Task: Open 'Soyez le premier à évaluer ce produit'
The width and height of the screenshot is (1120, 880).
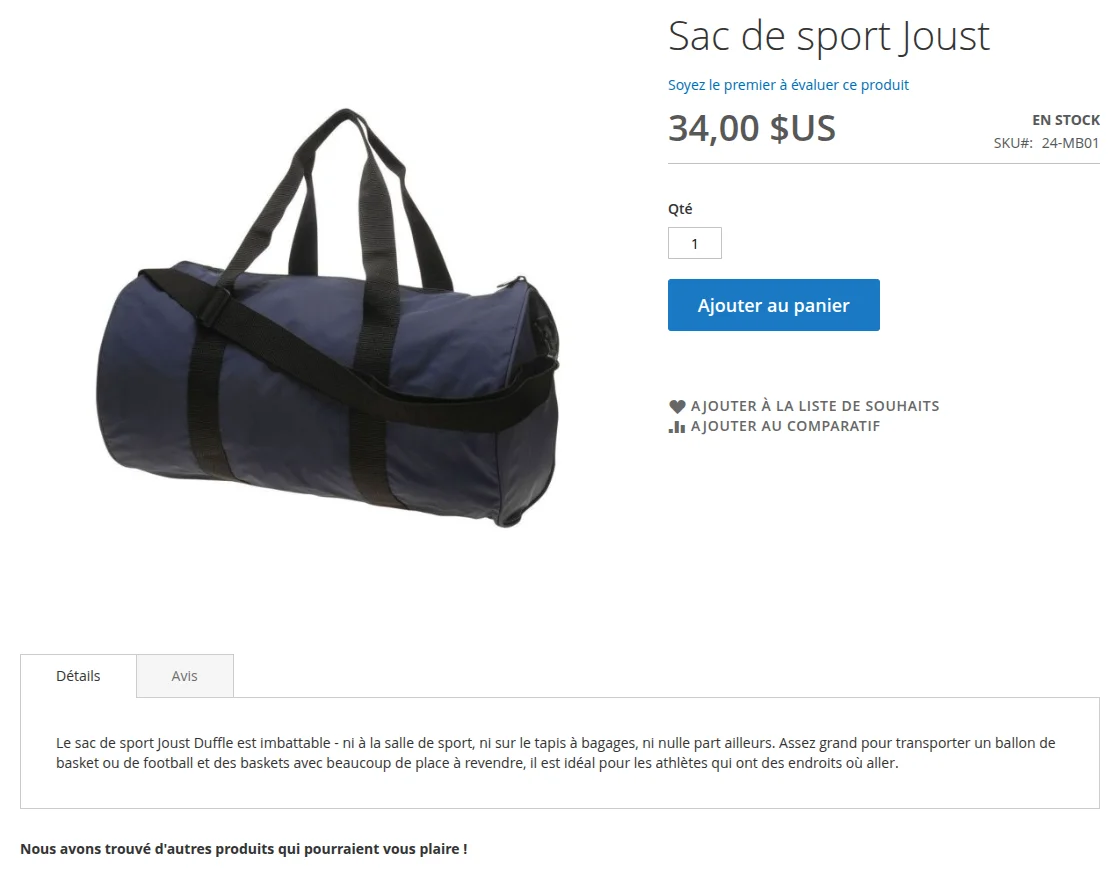Action: 788,85
